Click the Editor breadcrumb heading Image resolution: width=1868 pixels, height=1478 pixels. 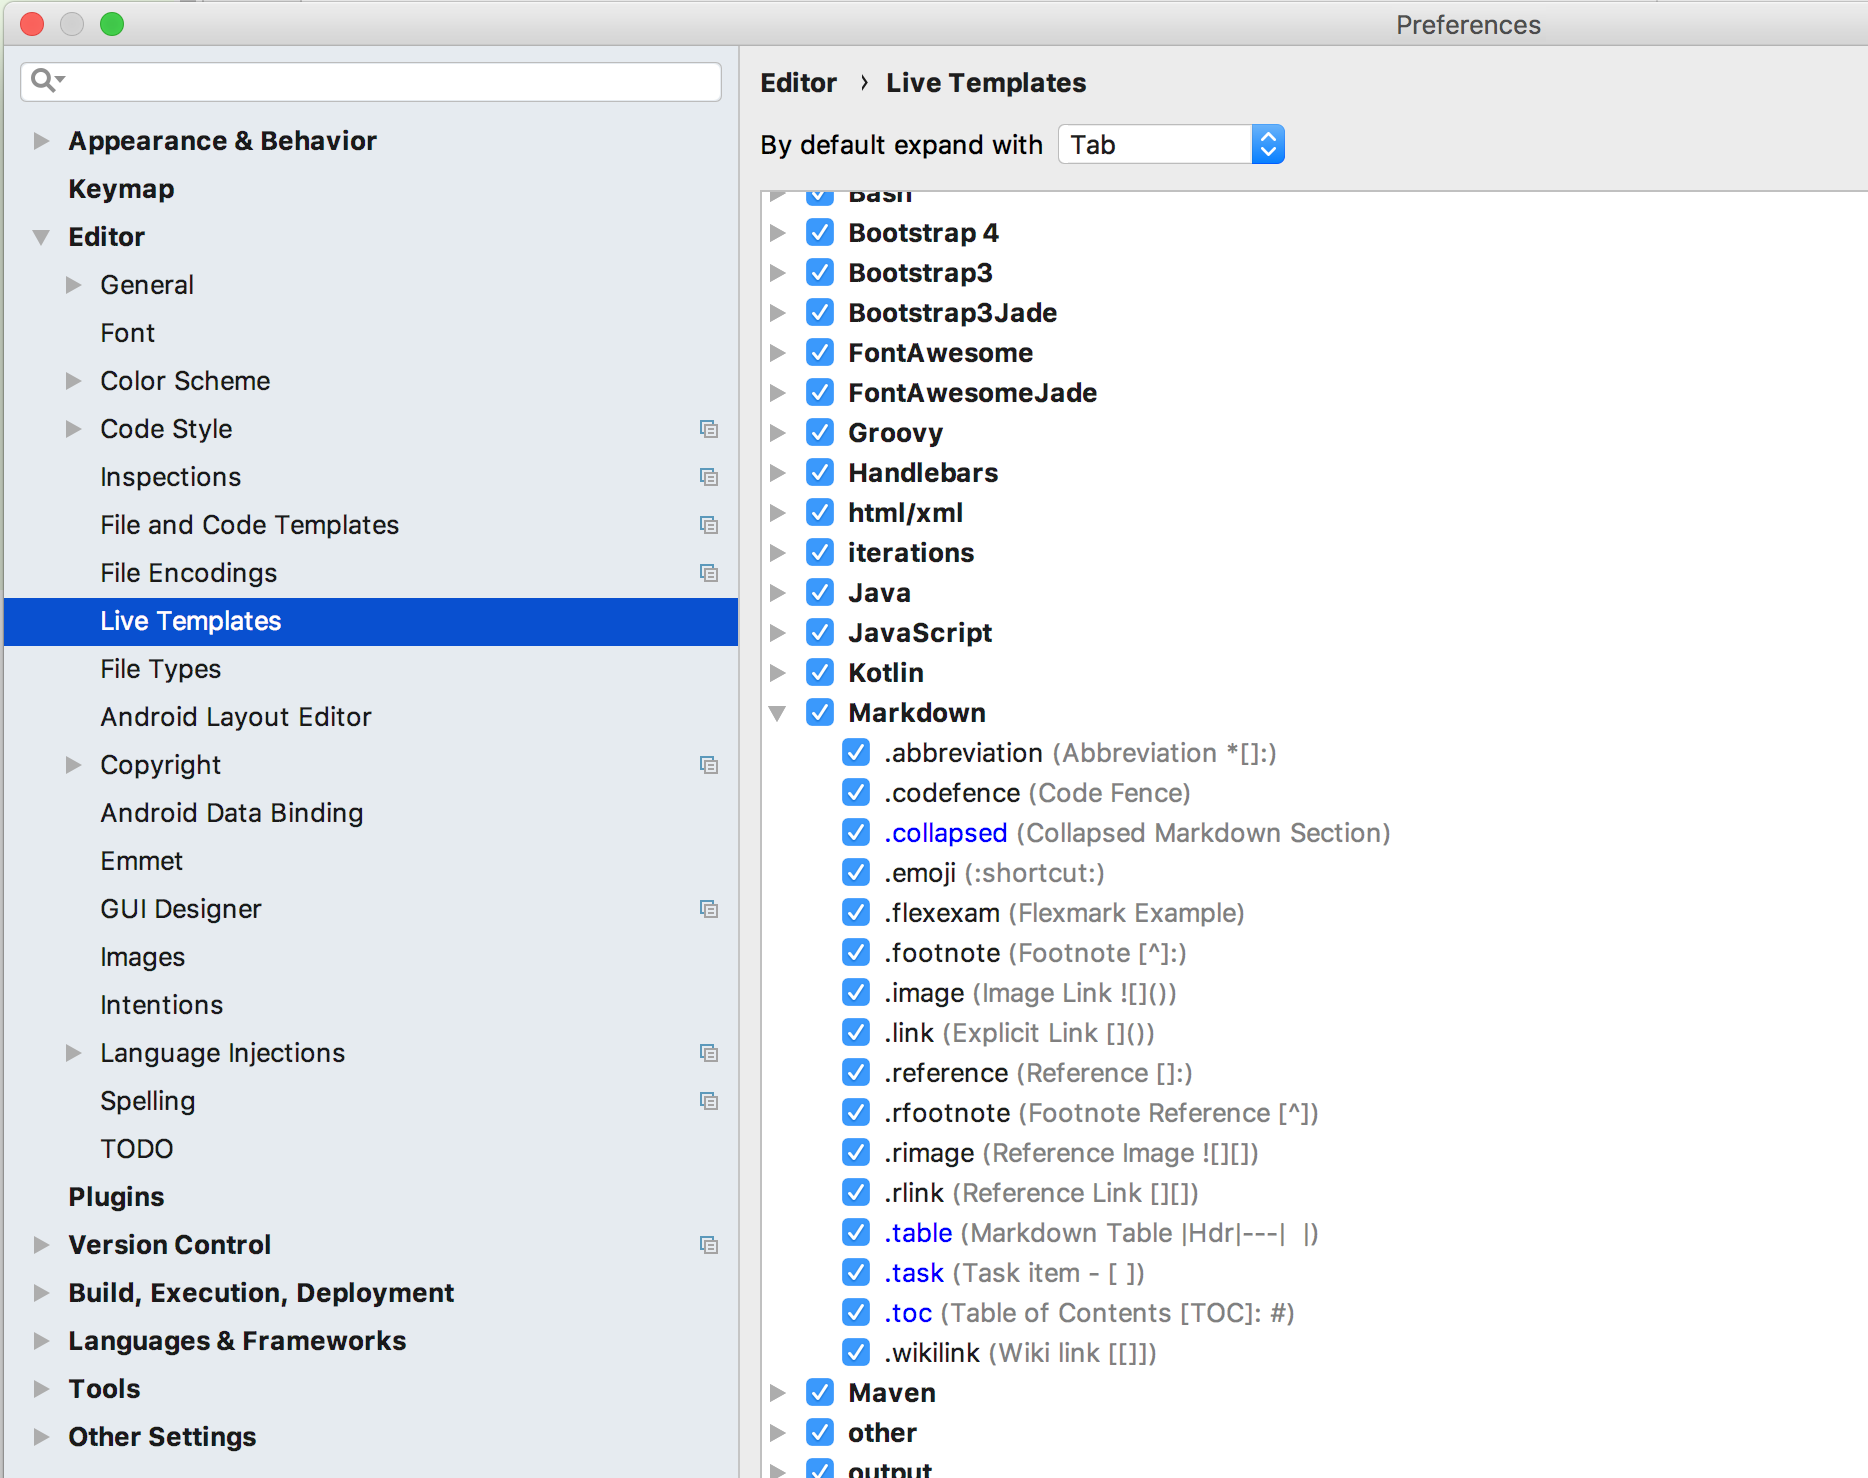click(x=798, y=83)
